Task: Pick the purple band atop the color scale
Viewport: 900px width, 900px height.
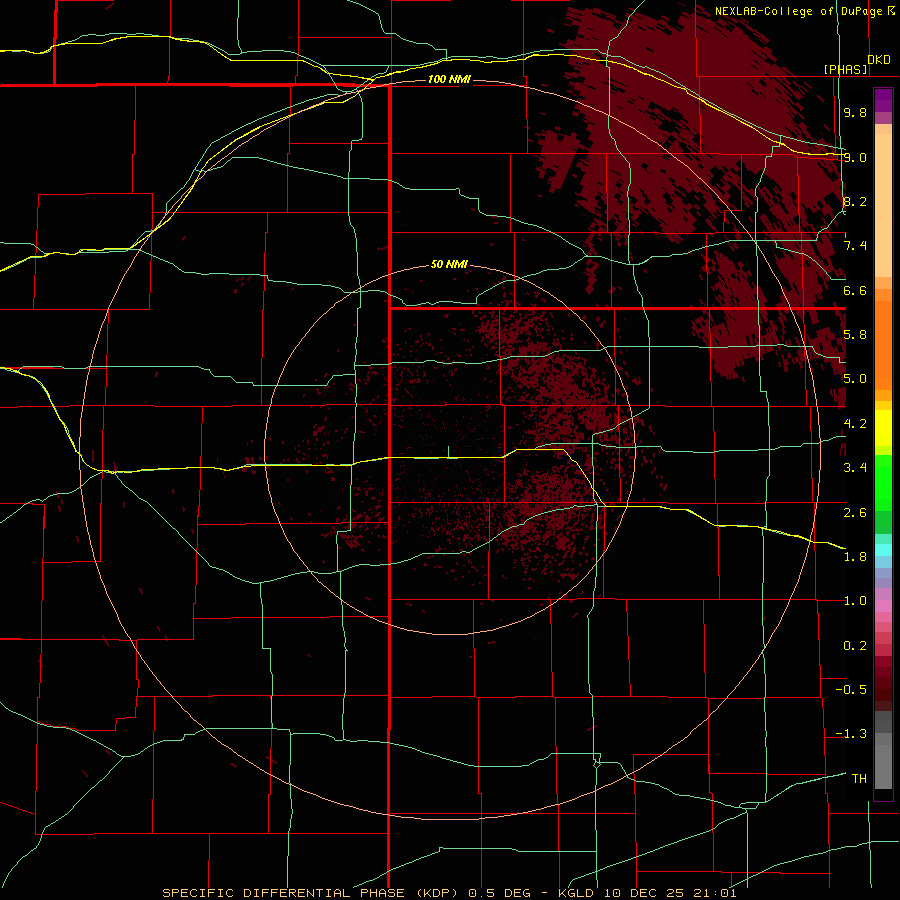Action: pyautogui.click(x=883, y=100)
